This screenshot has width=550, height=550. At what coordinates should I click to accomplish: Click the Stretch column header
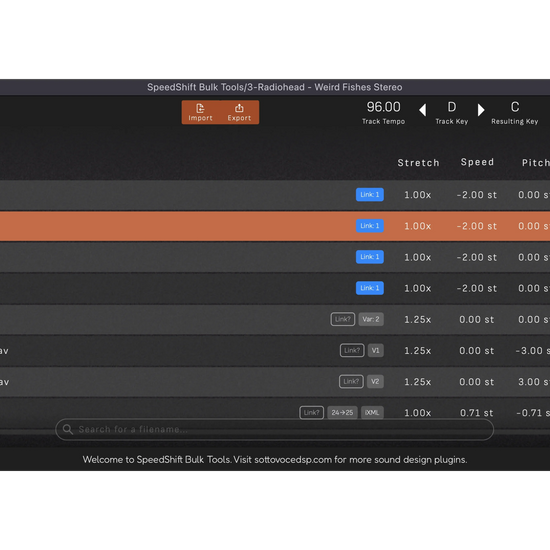418,163
